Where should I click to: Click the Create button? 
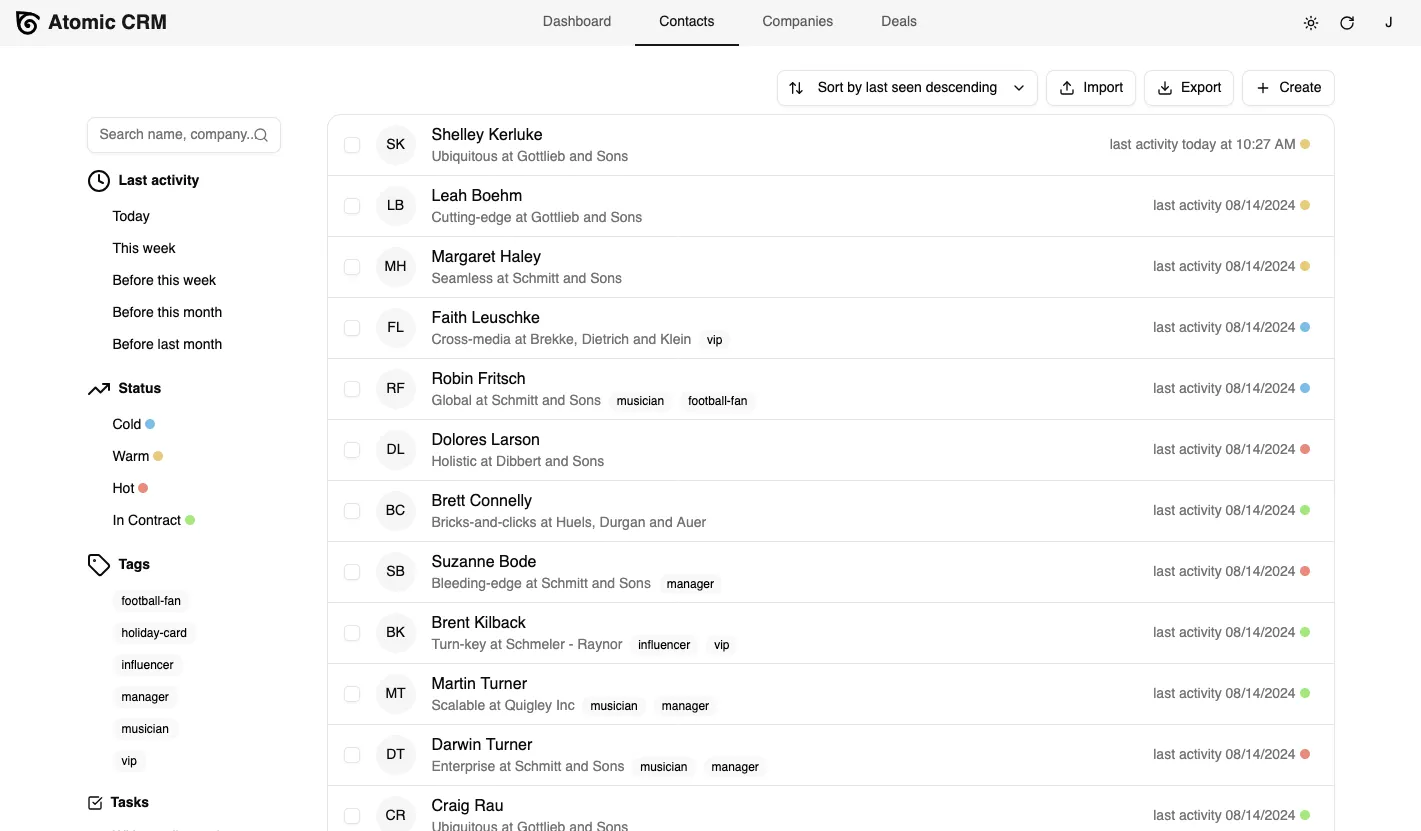click(1288, 87)
